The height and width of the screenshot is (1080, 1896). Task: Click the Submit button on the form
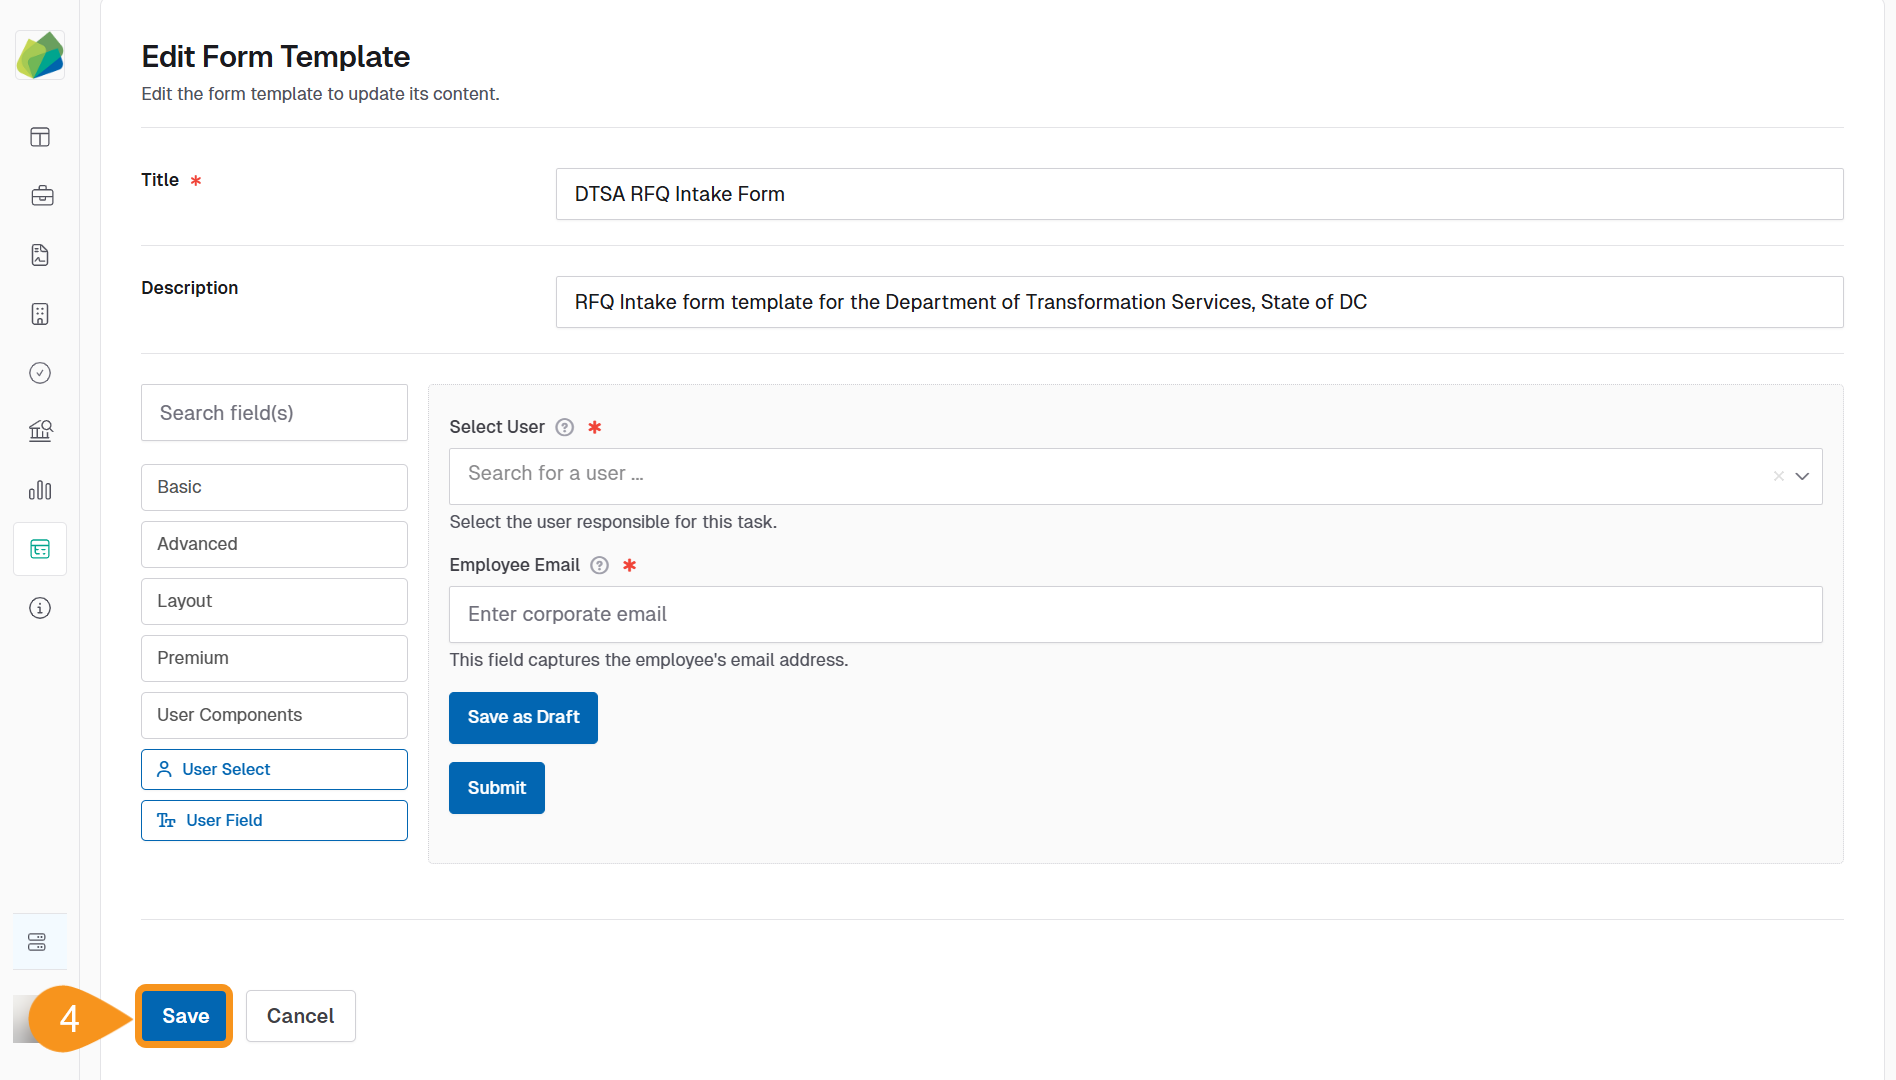pyautogui.click(x=496, y=788)
